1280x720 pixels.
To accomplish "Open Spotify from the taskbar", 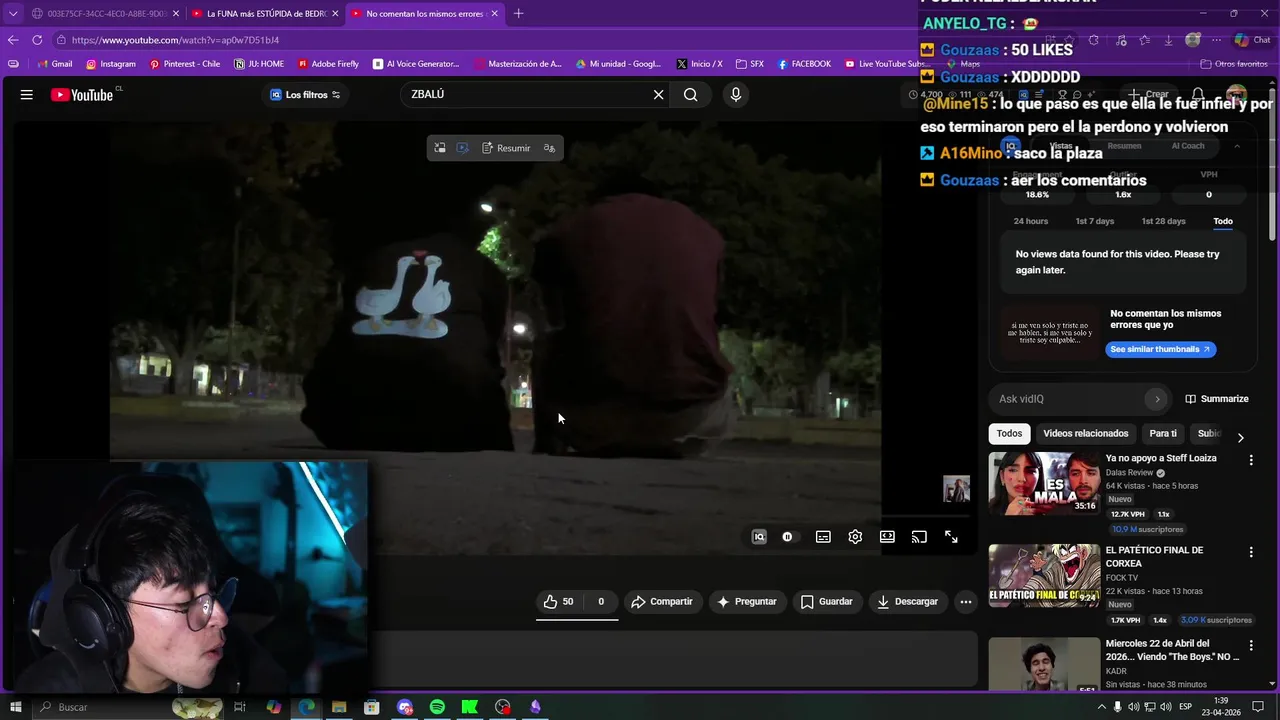I will click(x=437, y=707).
